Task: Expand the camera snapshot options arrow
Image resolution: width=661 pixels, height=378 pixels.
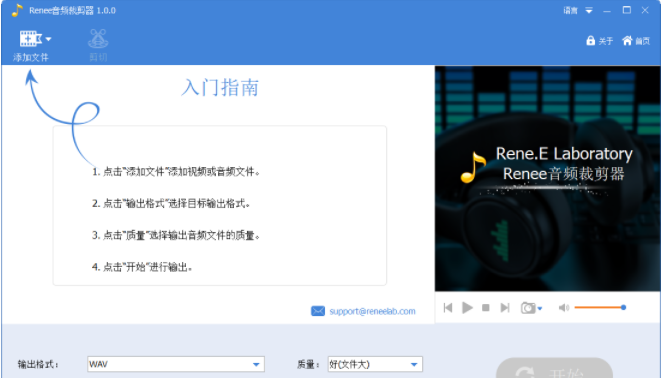Action: point(540,308)
